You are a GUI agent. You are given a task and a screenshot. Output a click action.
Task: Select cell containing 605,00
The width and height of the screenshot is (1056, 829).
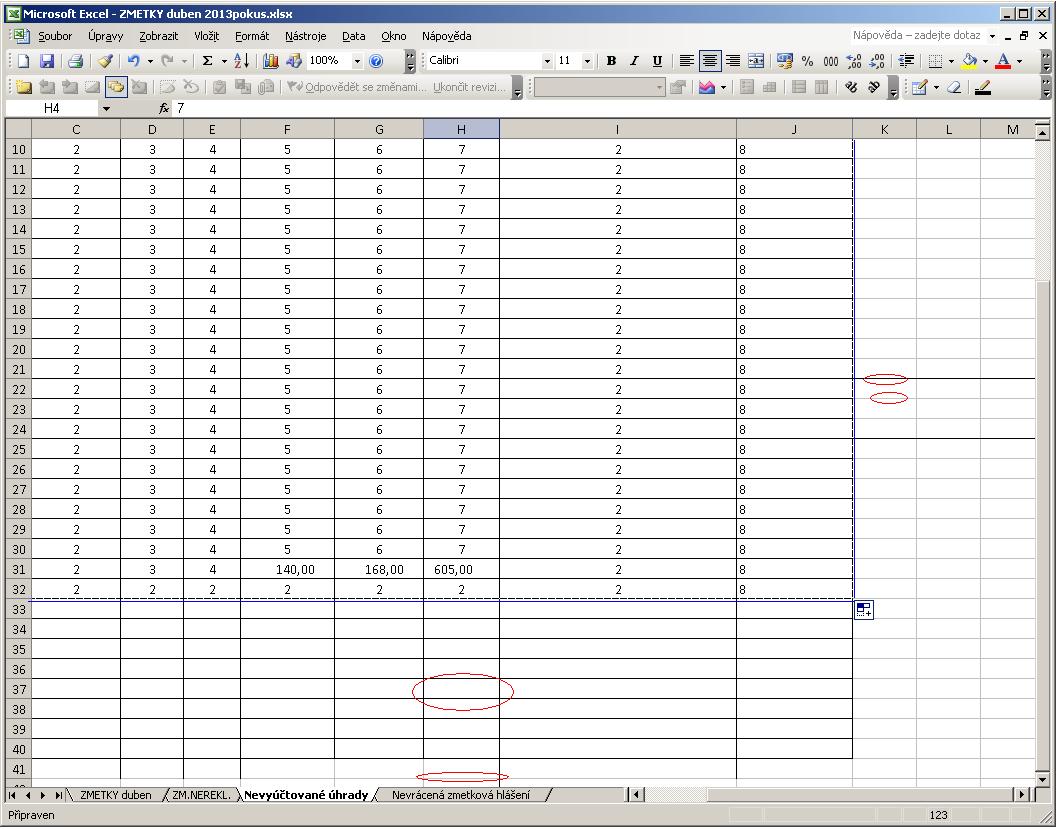461,570
